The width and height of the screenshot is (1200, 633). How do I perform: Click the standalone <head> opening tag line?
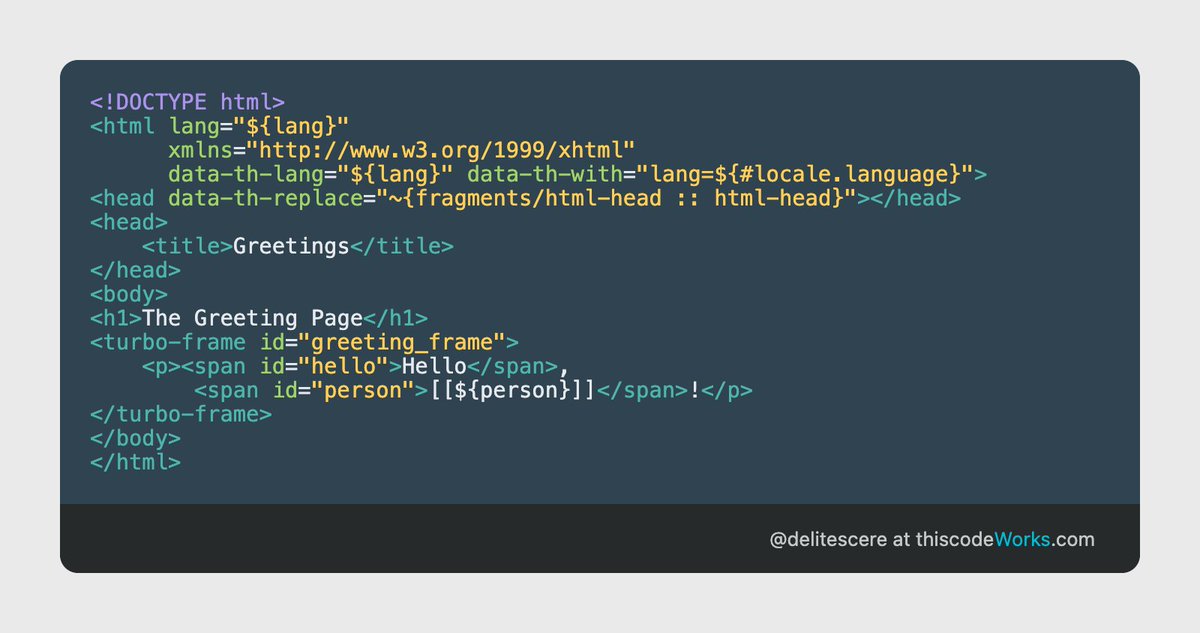point(128,222)
